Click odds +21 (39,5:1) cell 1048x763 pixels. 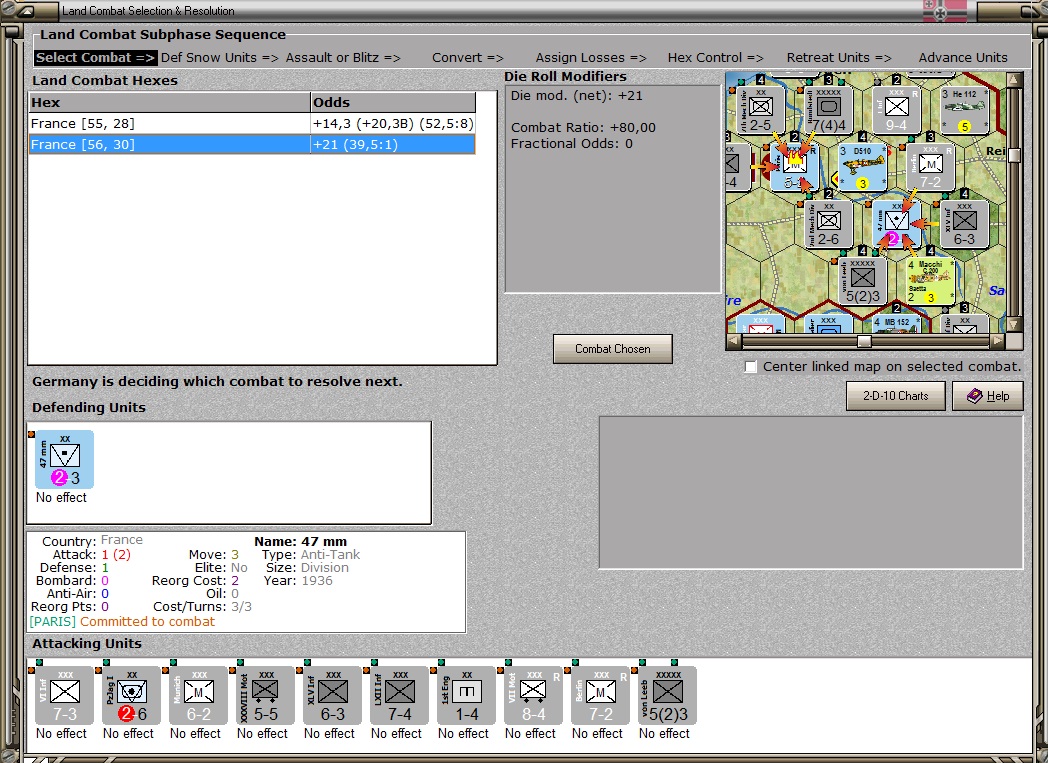coord(393,144)
